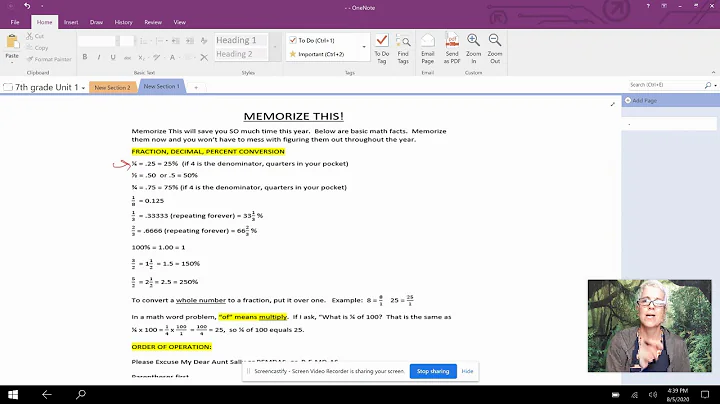Open the font size combo box
This screenshot has width=720, height=404.
pyautogui.click(x=127, y=41)
